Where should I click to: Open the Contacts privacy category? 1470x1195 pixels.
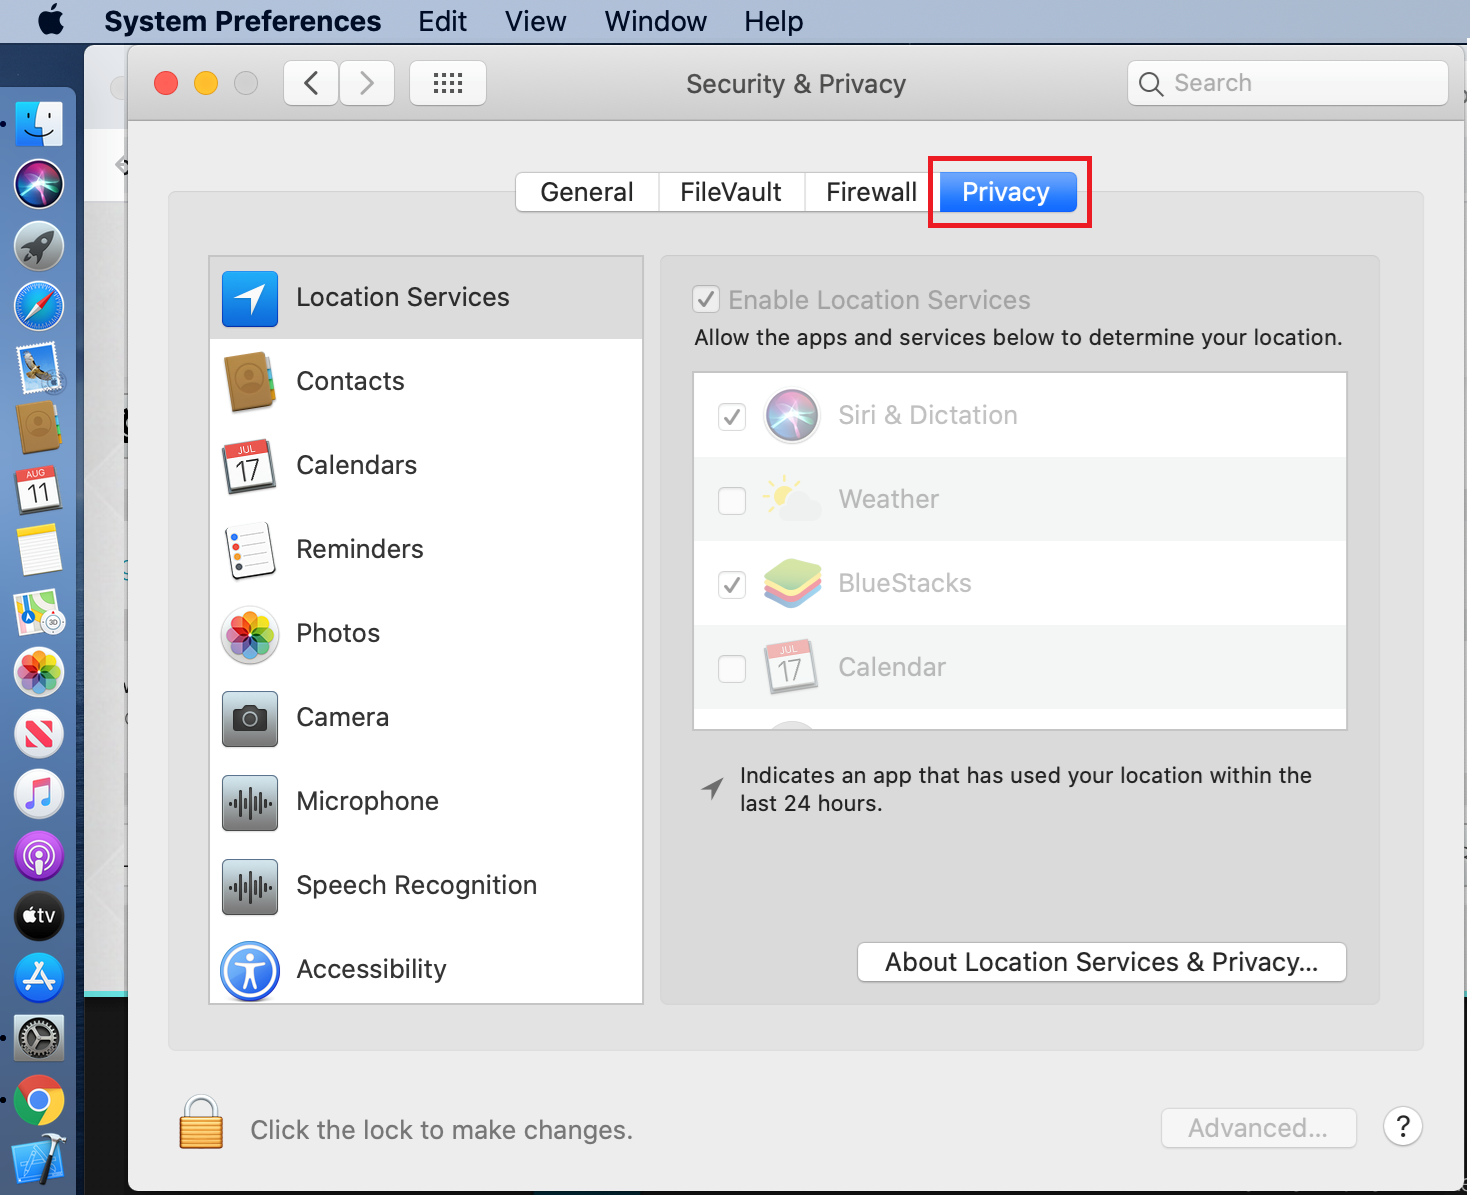[426, 381]
